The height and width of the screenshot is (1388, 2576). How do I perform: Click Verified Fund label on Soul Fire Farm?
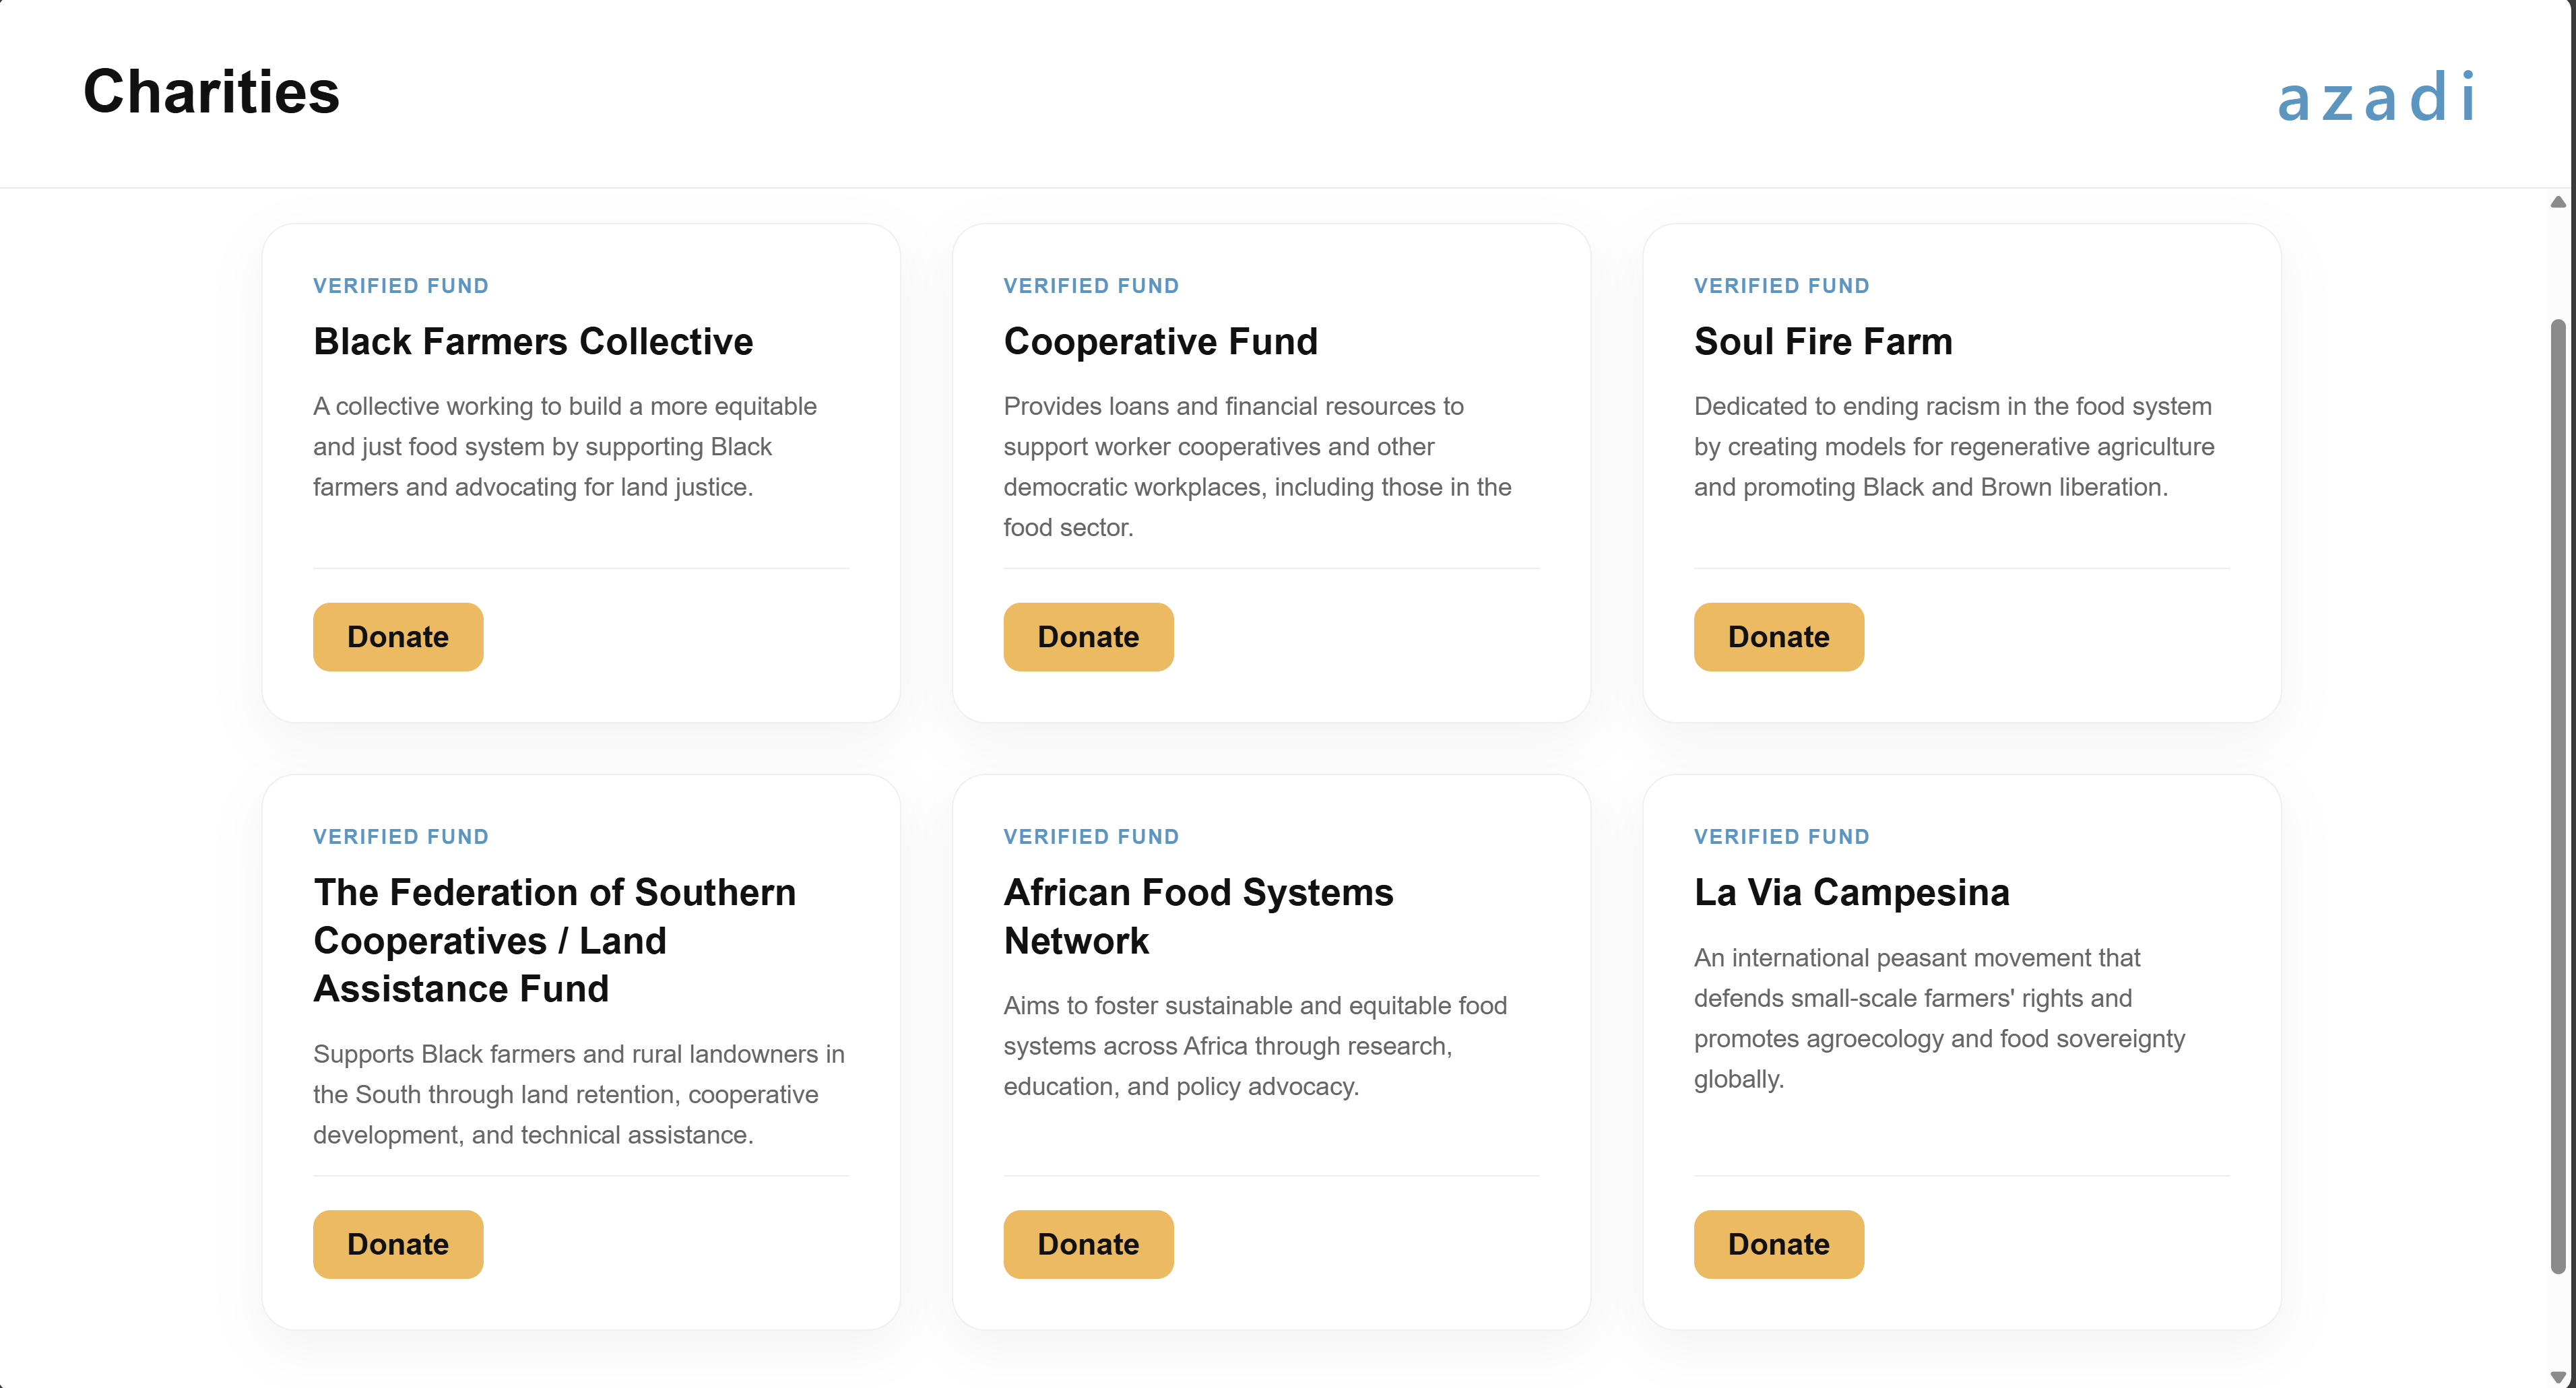[x=1781, y=285]
